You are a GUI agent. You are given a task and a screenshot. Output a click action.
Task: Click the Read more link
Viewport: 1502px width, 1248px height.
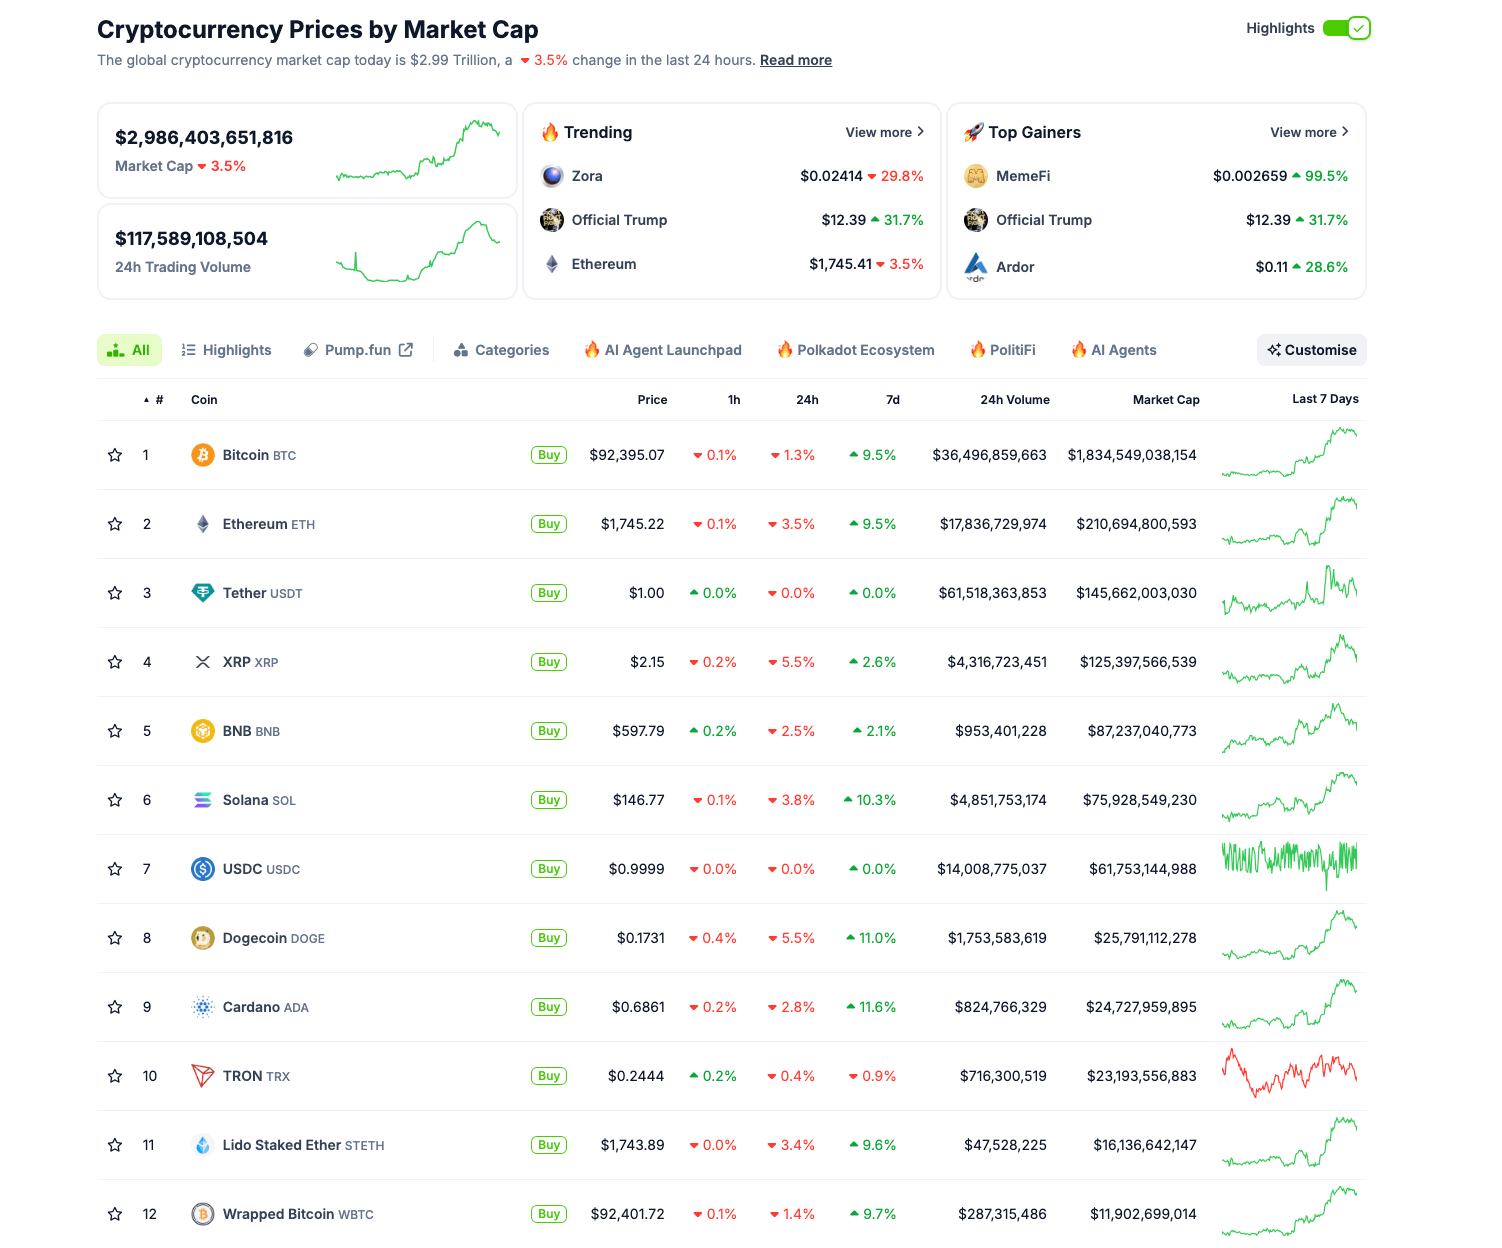pos(795,60)
